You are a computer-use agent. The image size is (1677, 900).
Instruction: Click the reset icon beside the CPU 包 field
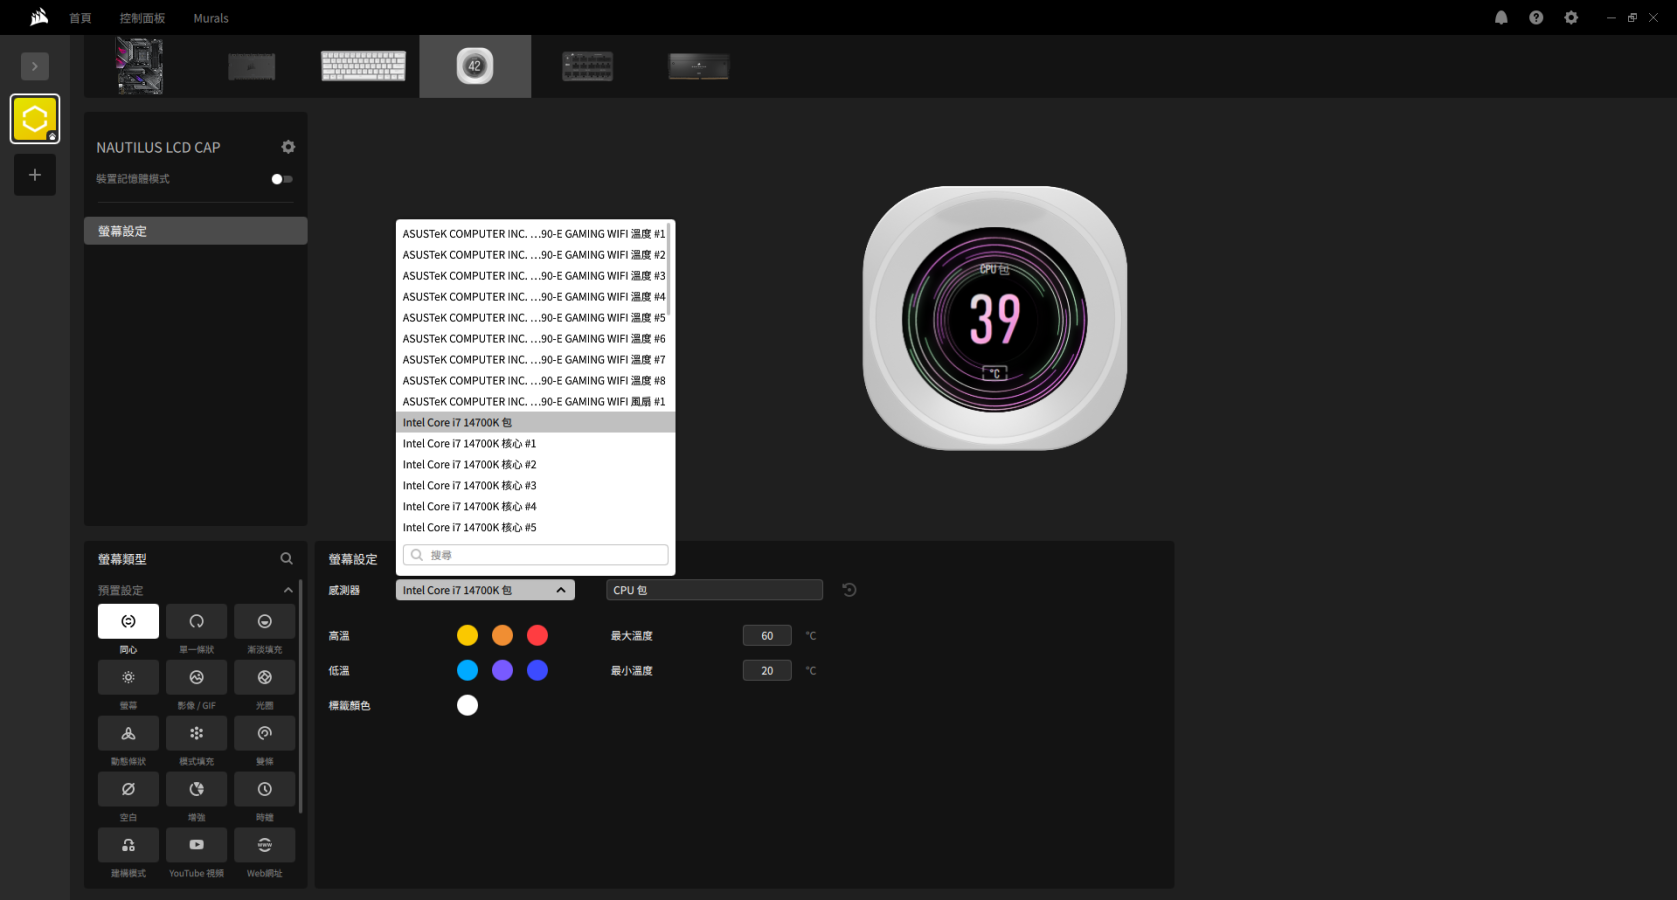click(849, 590)
